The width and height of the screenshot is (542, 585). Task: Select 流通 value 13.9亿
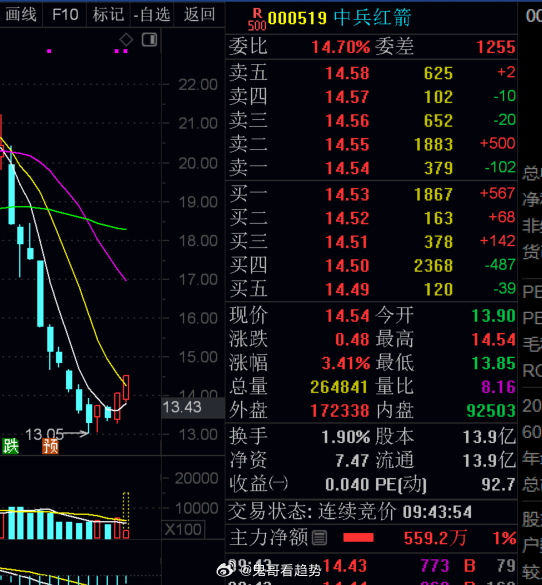coord(489,461)
